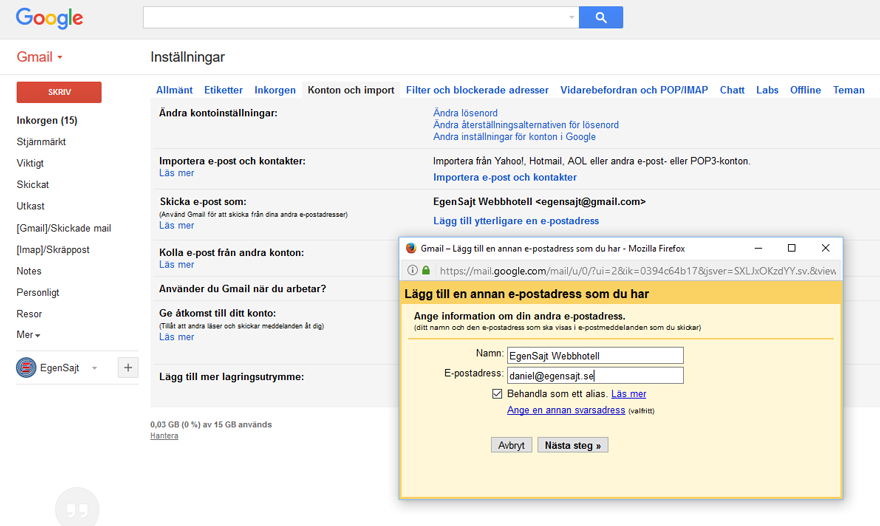This screenshot has width=880, height=526.
Task: Click Ange en annan svarsadress link
Action: (x=566, y=410)
